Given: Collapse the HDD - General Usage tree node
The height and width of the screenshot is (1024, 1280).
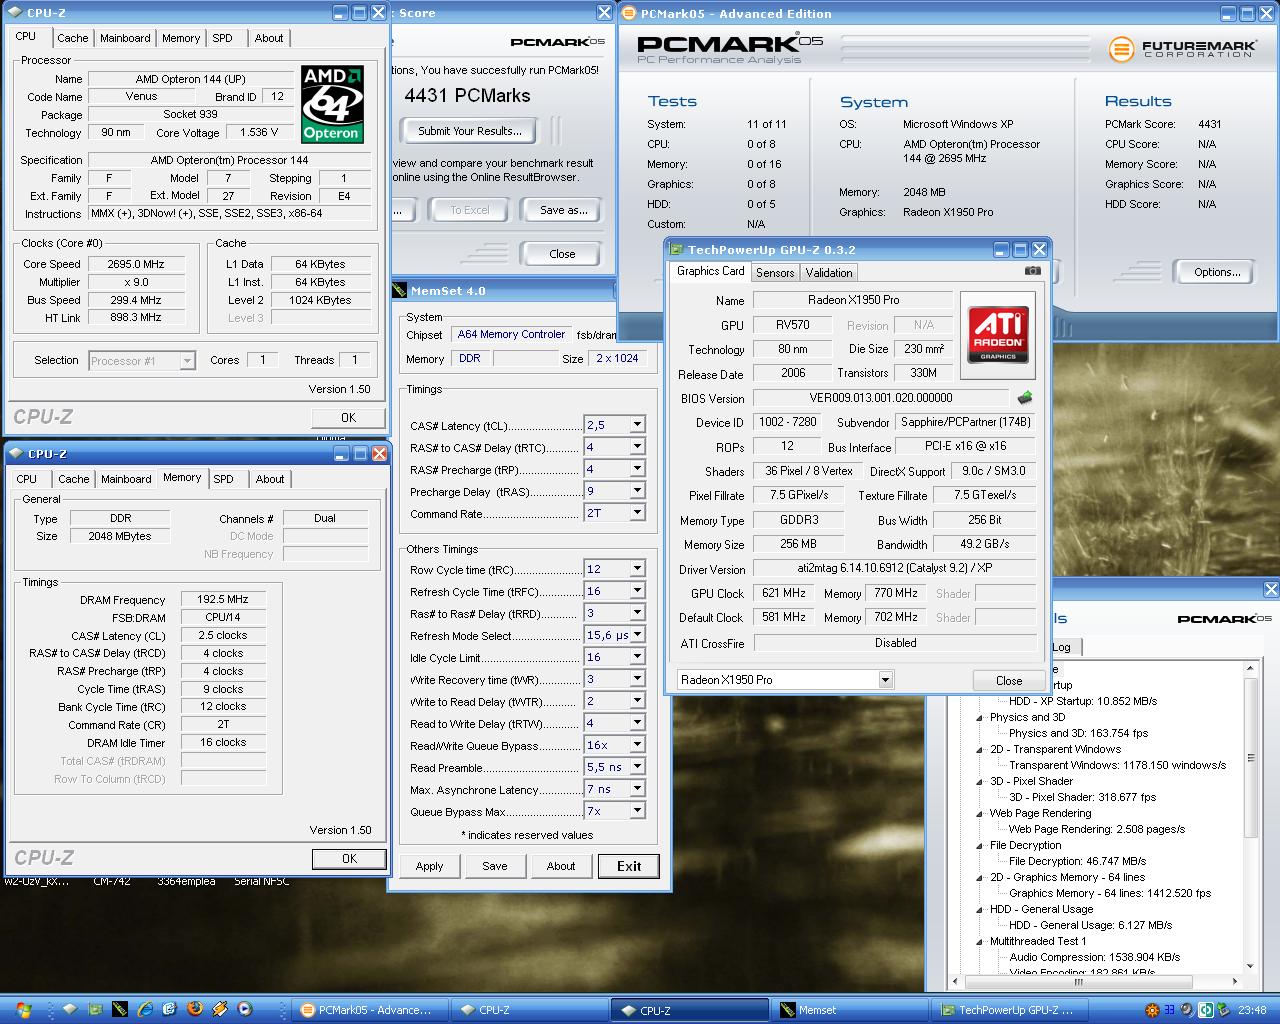Looking at the screenshot, I should tap(979, 909).
